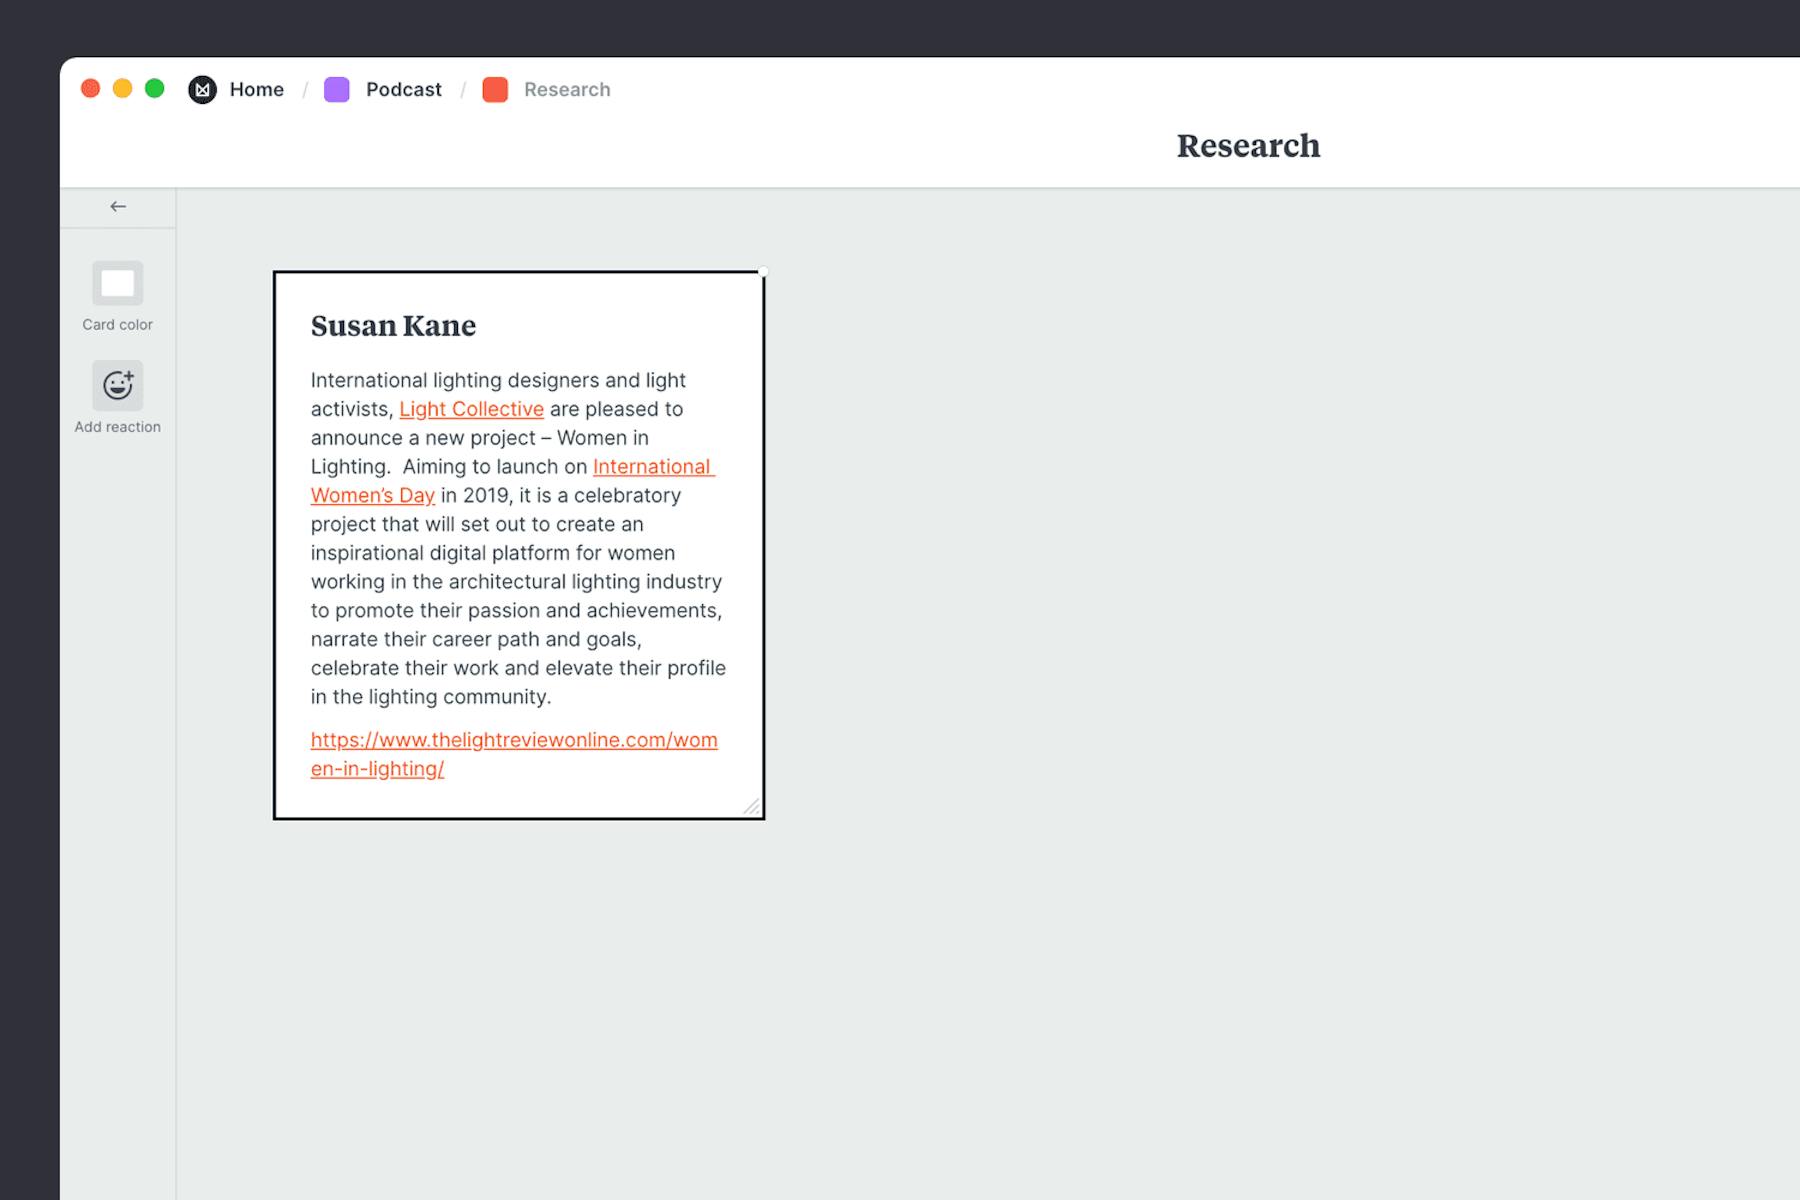This screenshot has width=1800, height=1200.
Task: Click the yellow minimize traffic light
Action: coord(123,88)
